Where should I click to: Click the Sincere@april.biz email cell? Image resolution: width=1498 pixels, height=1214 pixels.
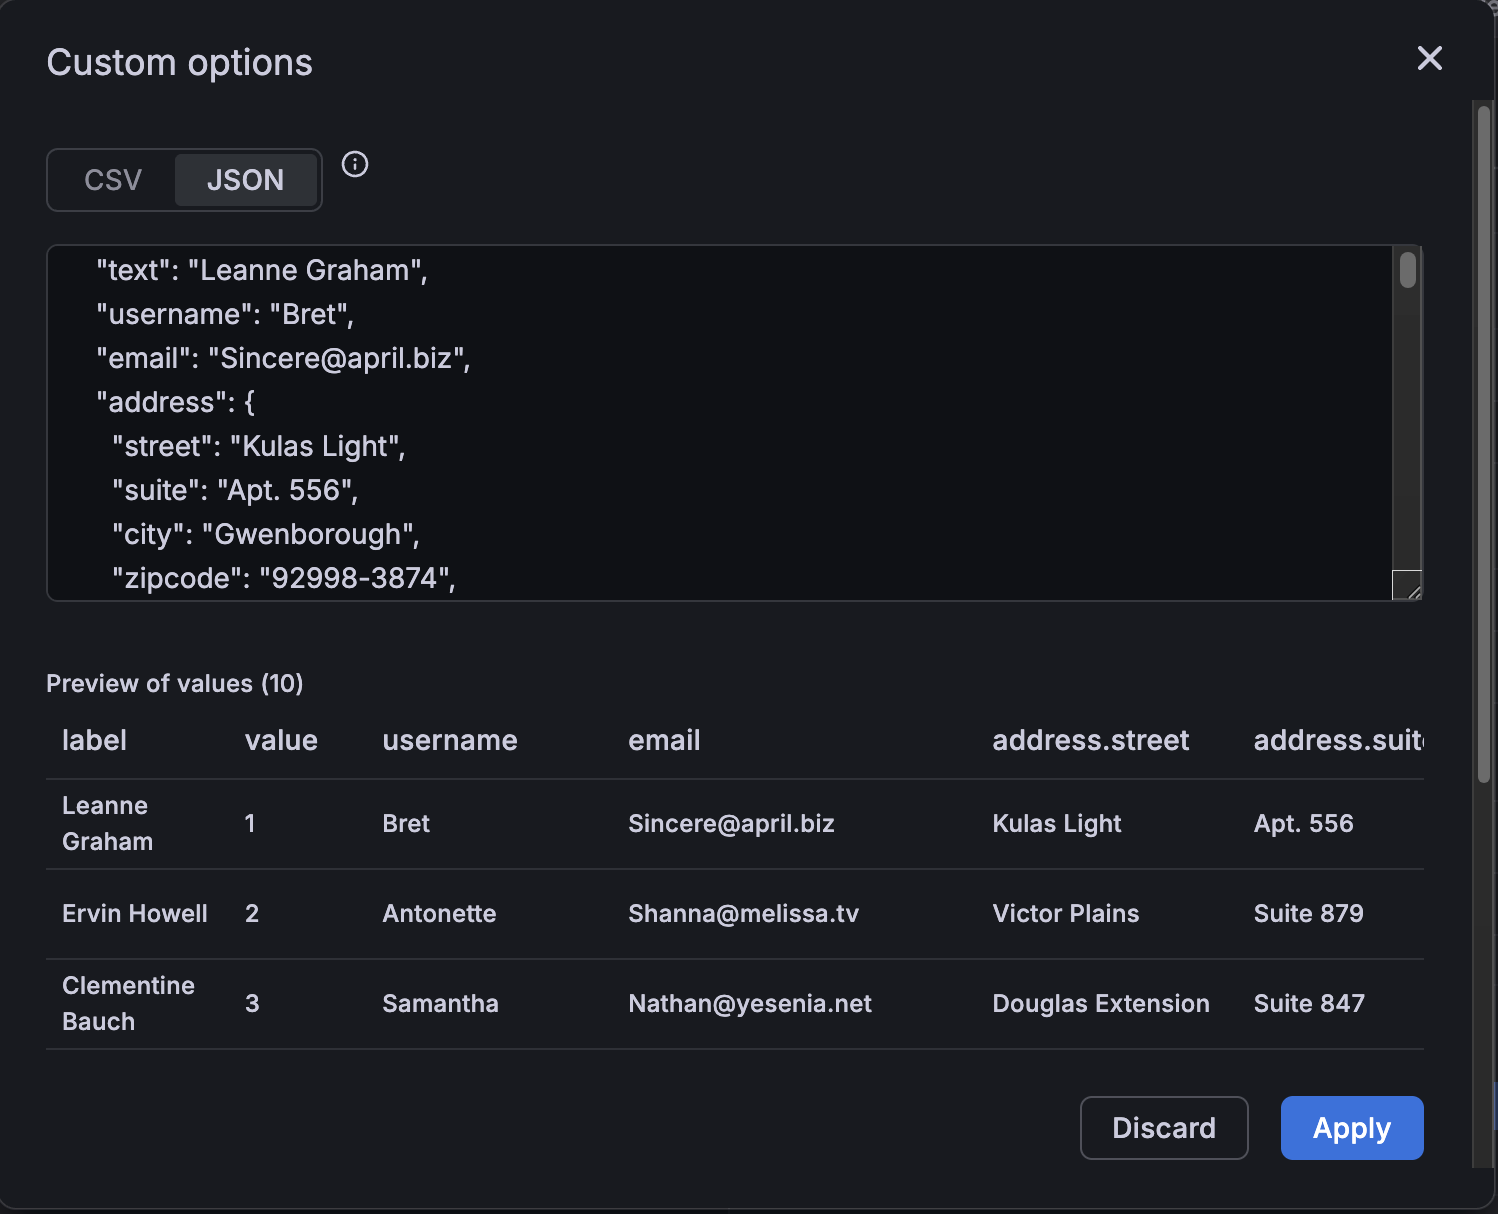coord(731,824)
